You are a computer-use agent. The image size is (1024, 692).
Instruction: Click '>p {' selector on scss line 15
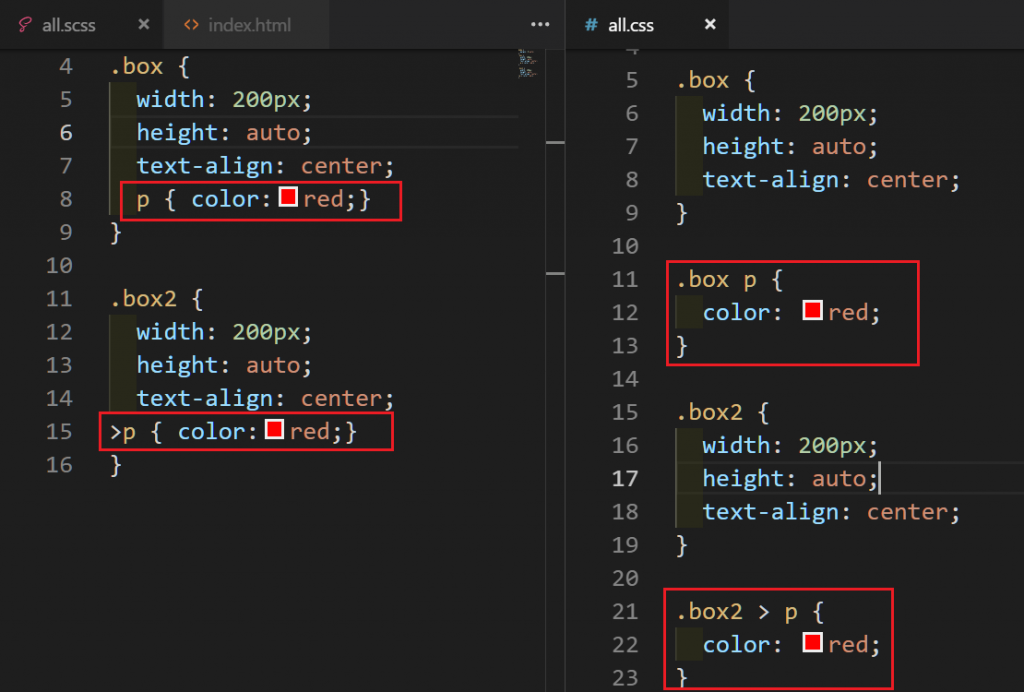point(136,432)
